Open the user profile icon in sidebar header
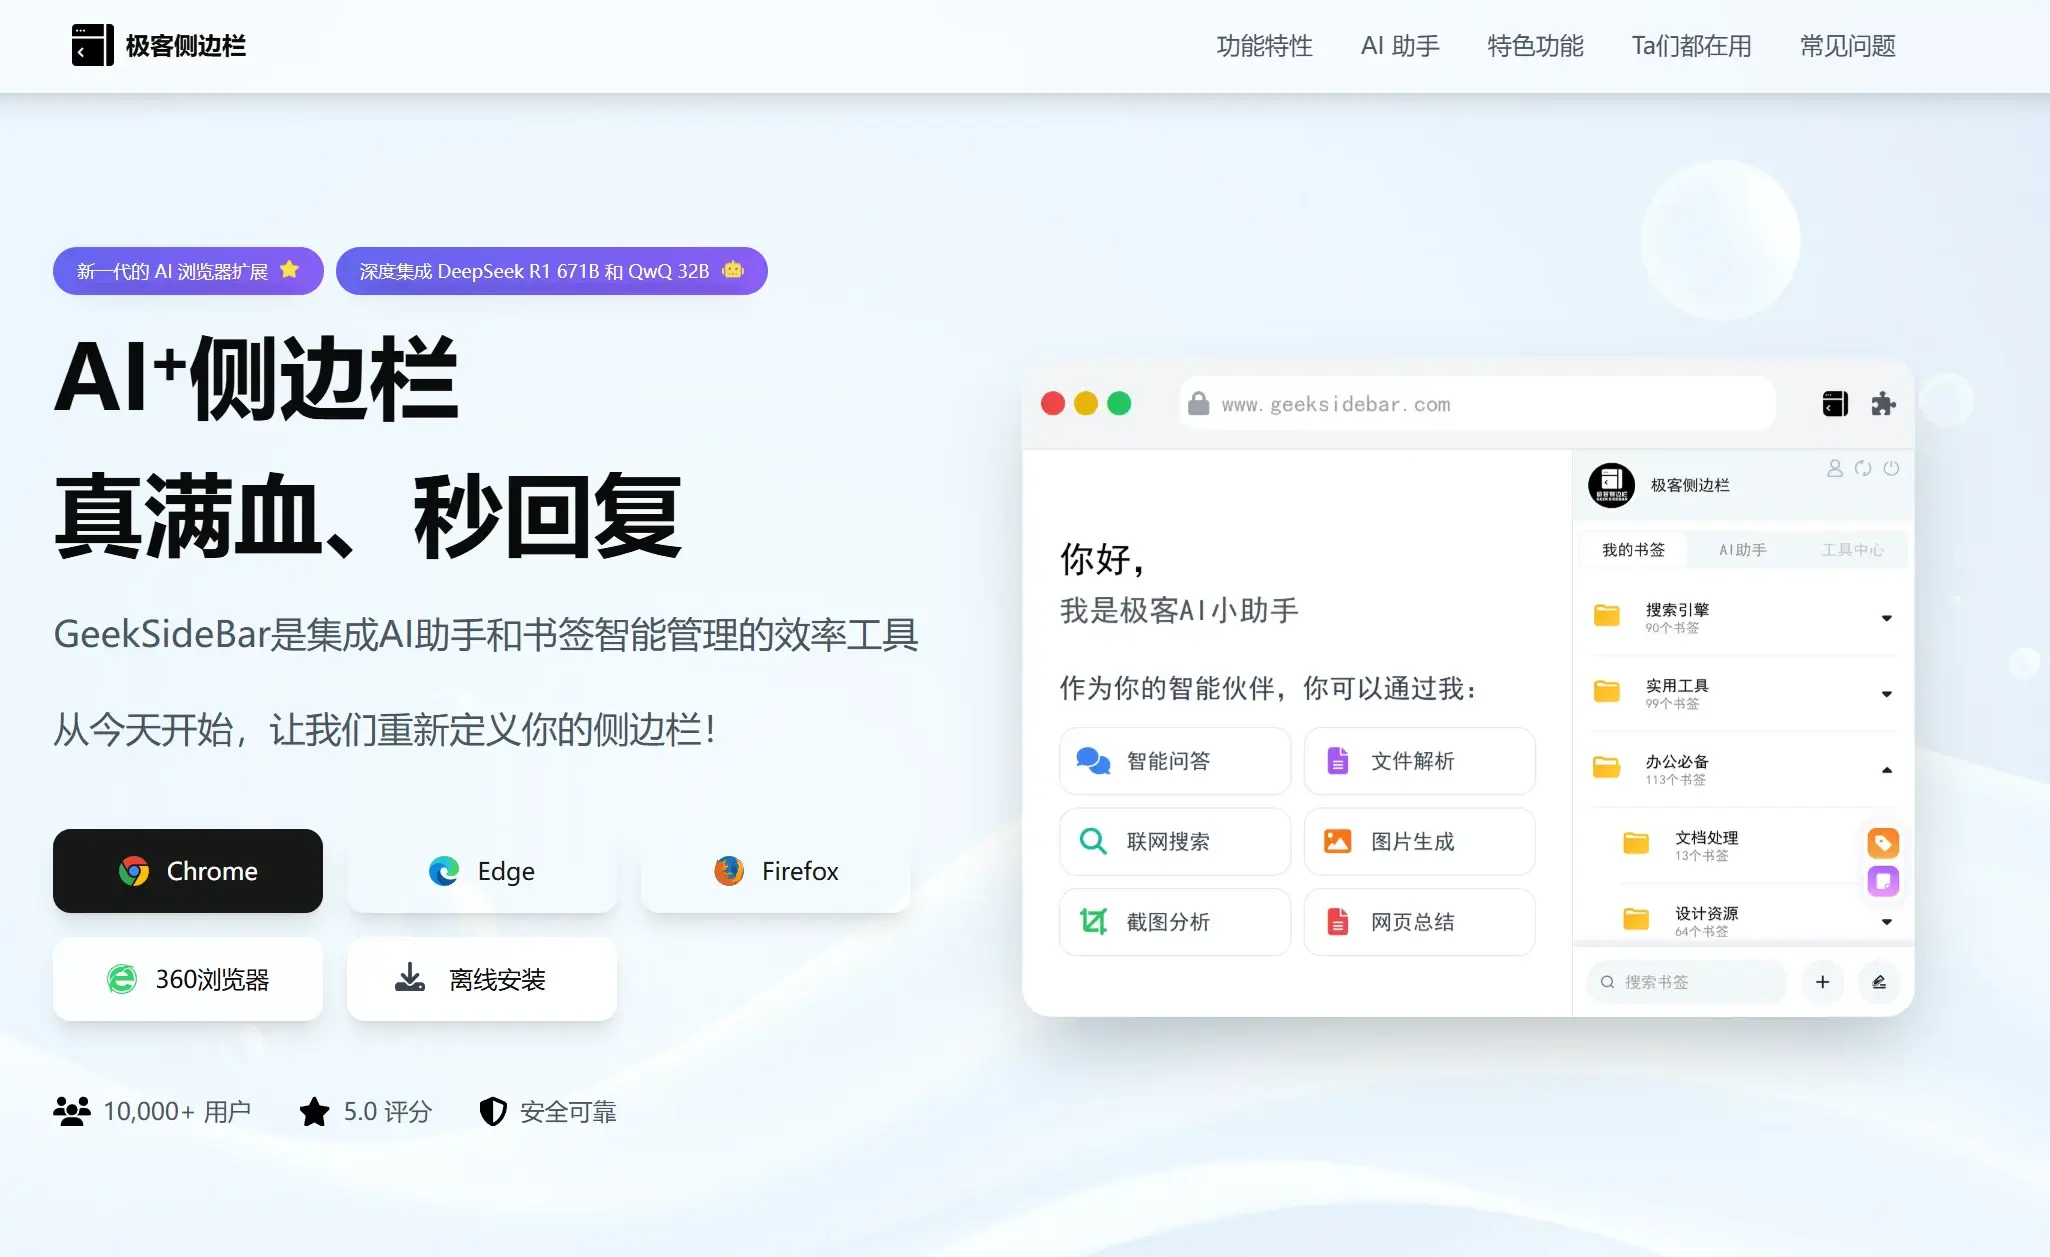2050x1257 pixels. 1835,468
